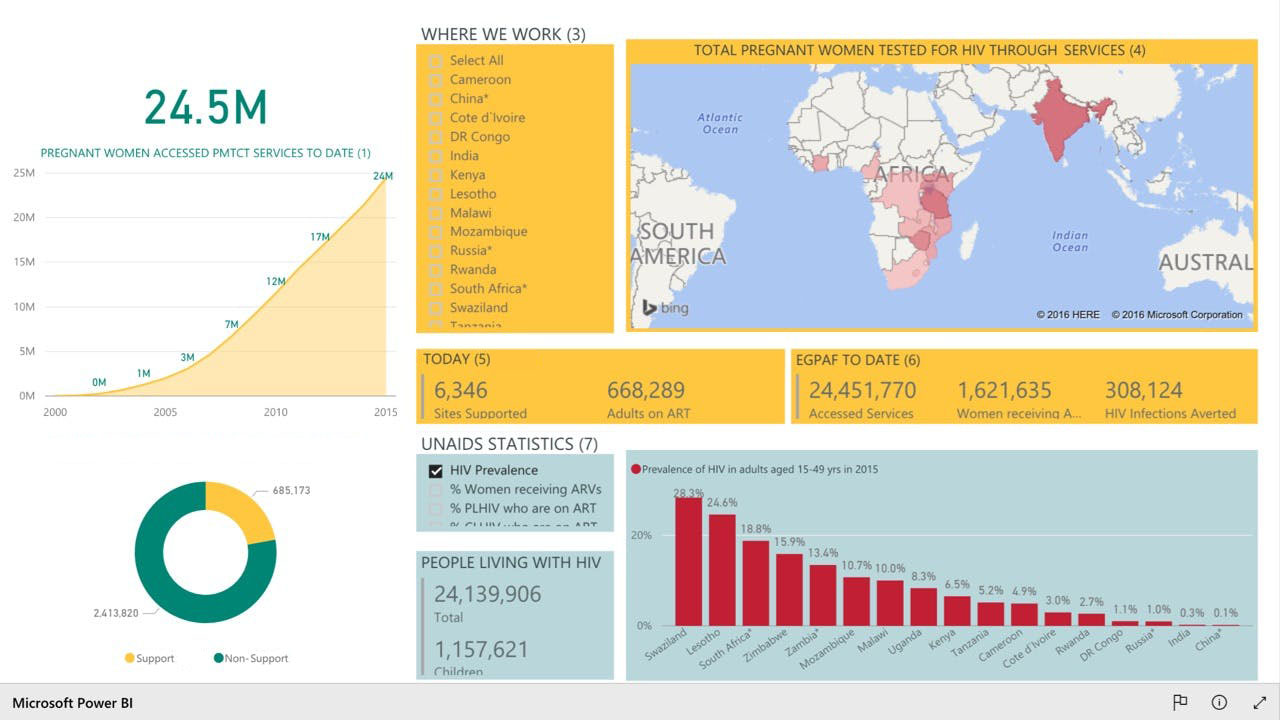Tick the China* checkbox

(436, 99)
